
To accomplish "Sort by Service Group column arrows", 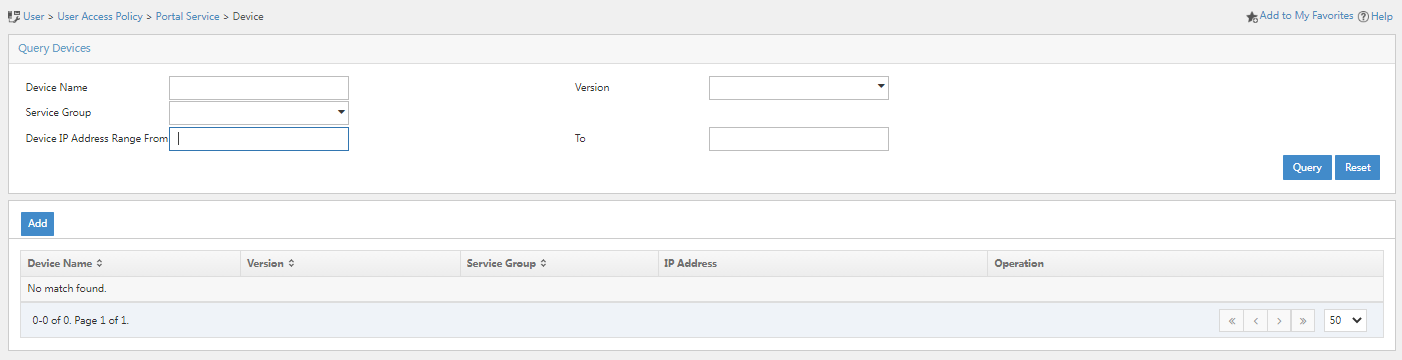I will [x=544, y=264].
